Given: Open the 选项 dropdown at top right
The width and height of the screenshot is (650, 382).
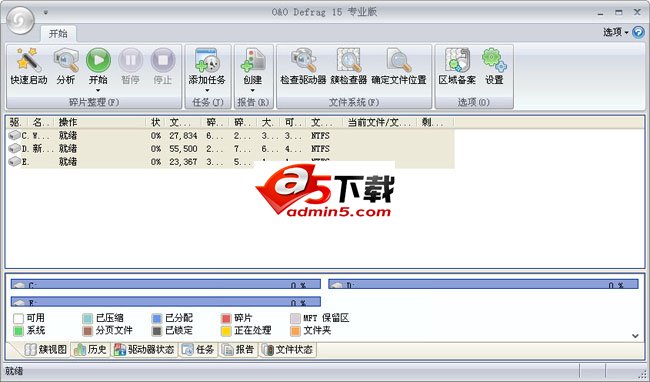Looking at the screenshot, I should click(x=616, y=32).
